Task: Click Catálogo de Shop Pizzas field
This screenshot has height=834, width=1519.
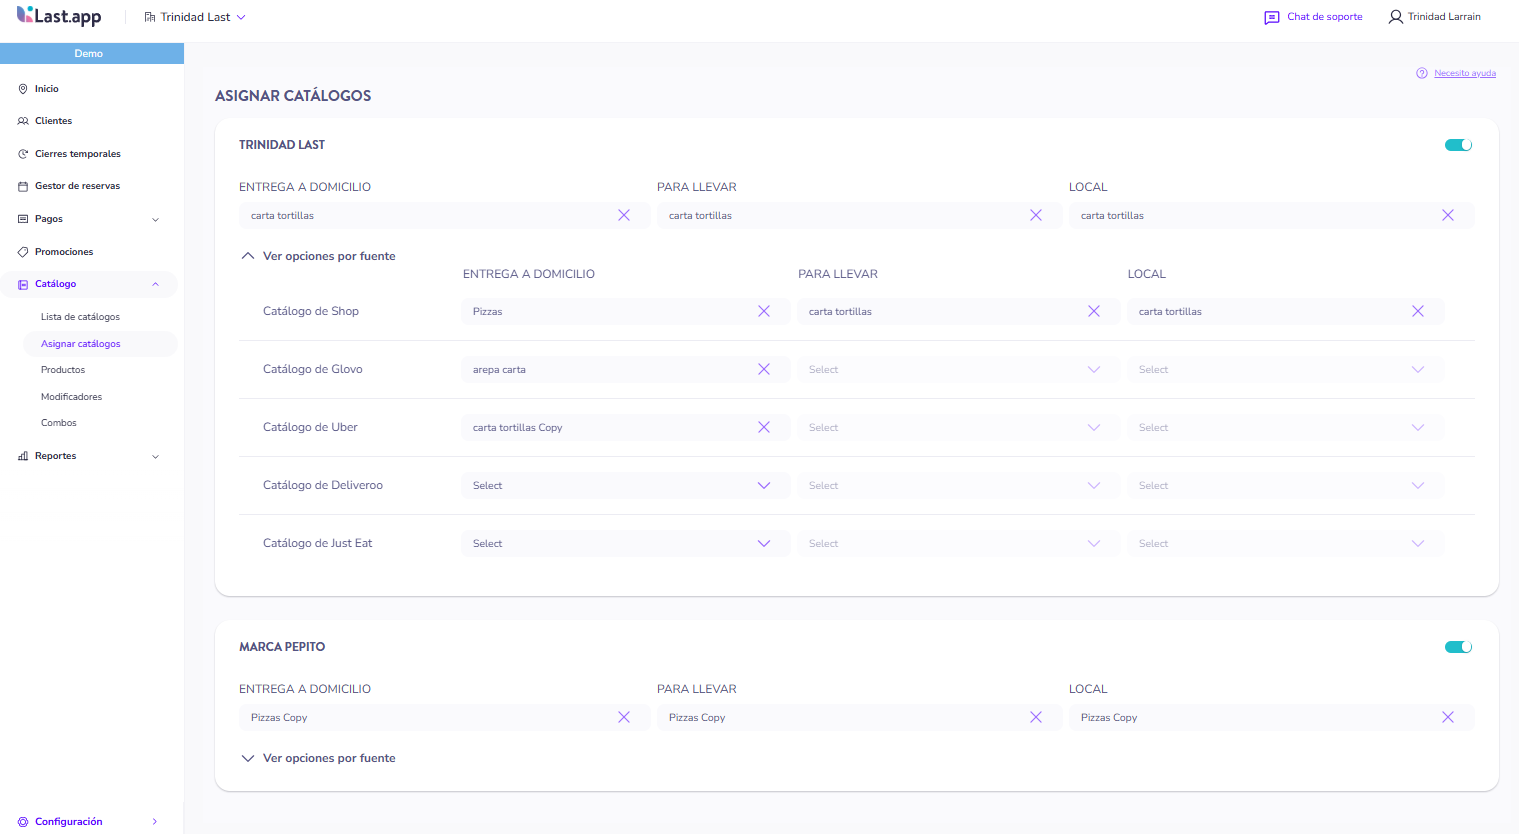Action: point(625,311)
